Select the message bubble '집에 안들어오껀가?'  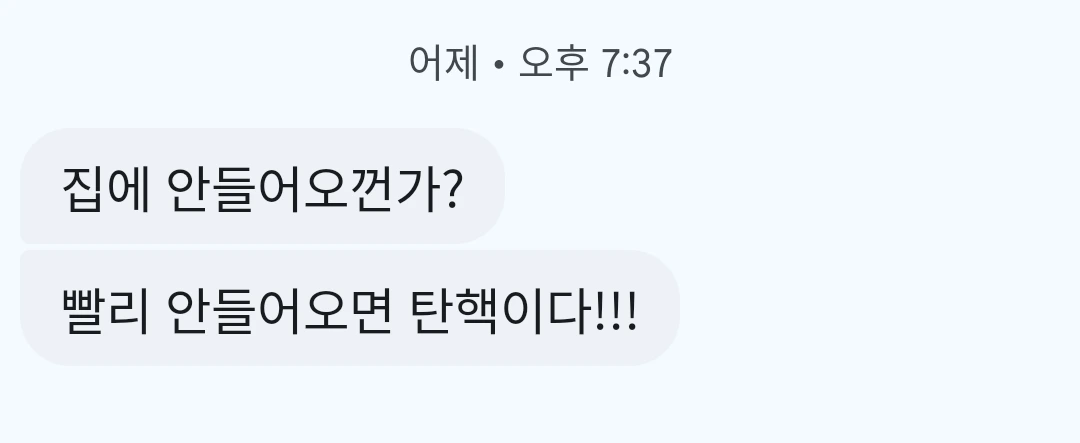(262, 186)
